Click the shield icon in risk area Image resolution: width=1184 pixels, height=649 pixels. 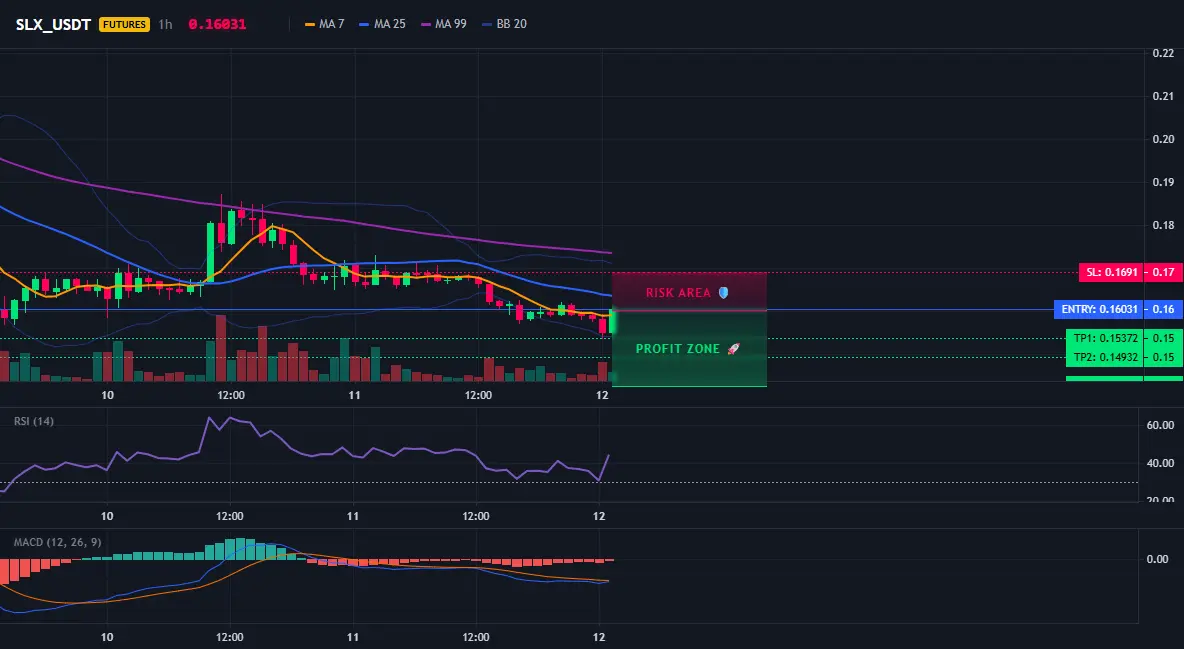point(723,292)
